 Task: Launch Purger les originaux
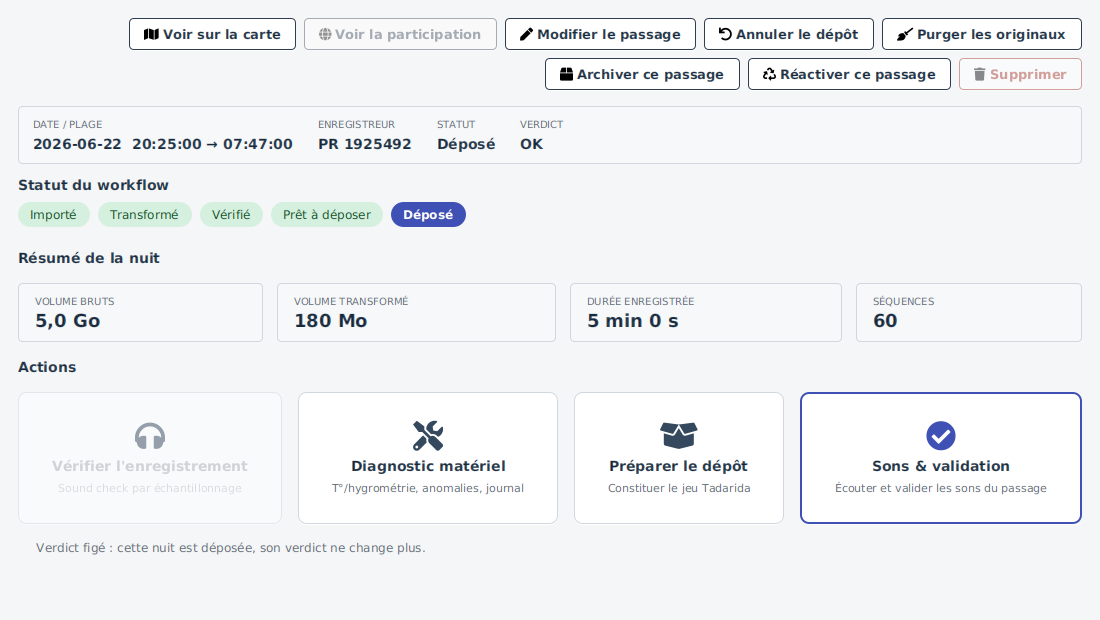click(981, 34)
